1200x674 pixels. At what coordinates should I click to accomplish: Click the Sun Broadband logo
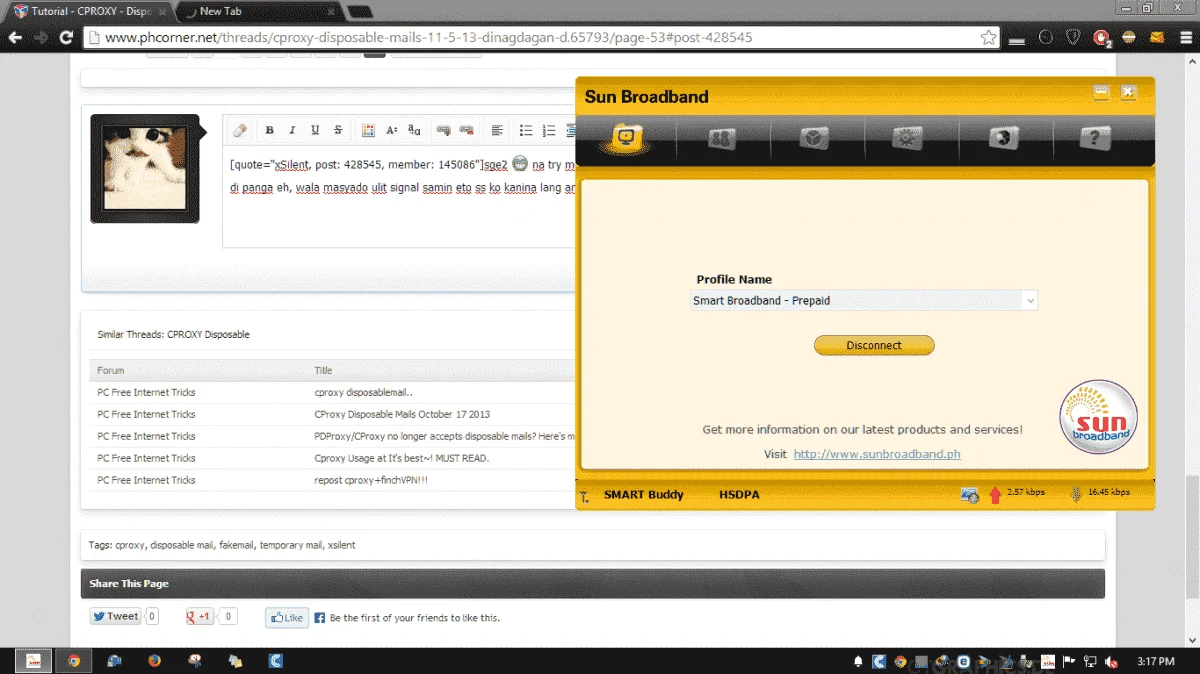point(1098,417)
